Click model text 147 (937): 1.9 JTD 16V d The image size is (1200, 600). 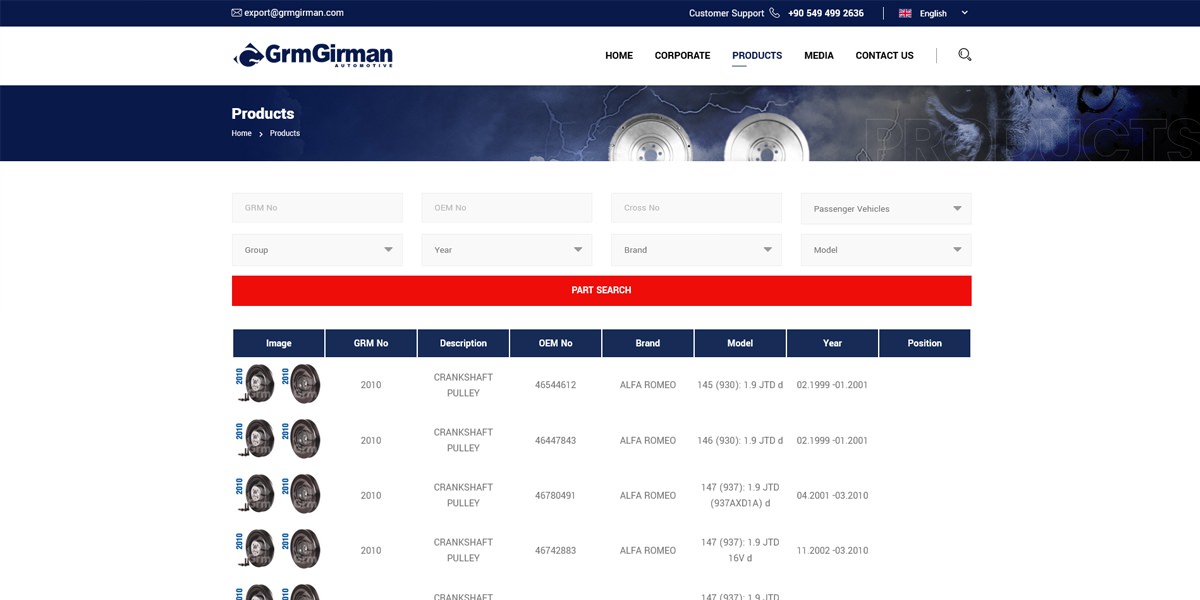[740, 550]
